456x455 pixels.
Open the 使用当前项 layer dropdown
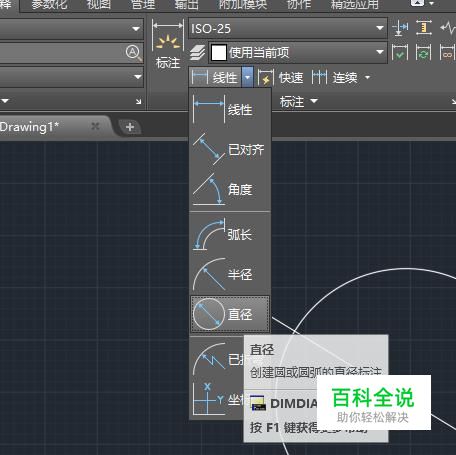(x=298, y=52)
